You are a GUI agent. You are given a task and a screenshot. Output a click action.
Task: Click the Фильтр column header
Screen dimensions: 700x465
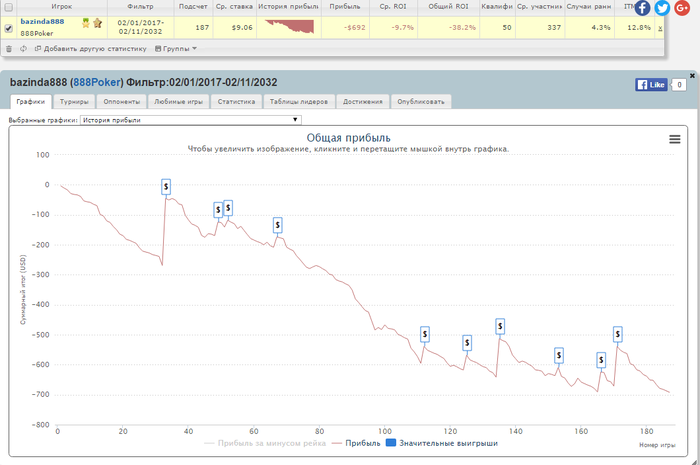click(x=140, y=7)
